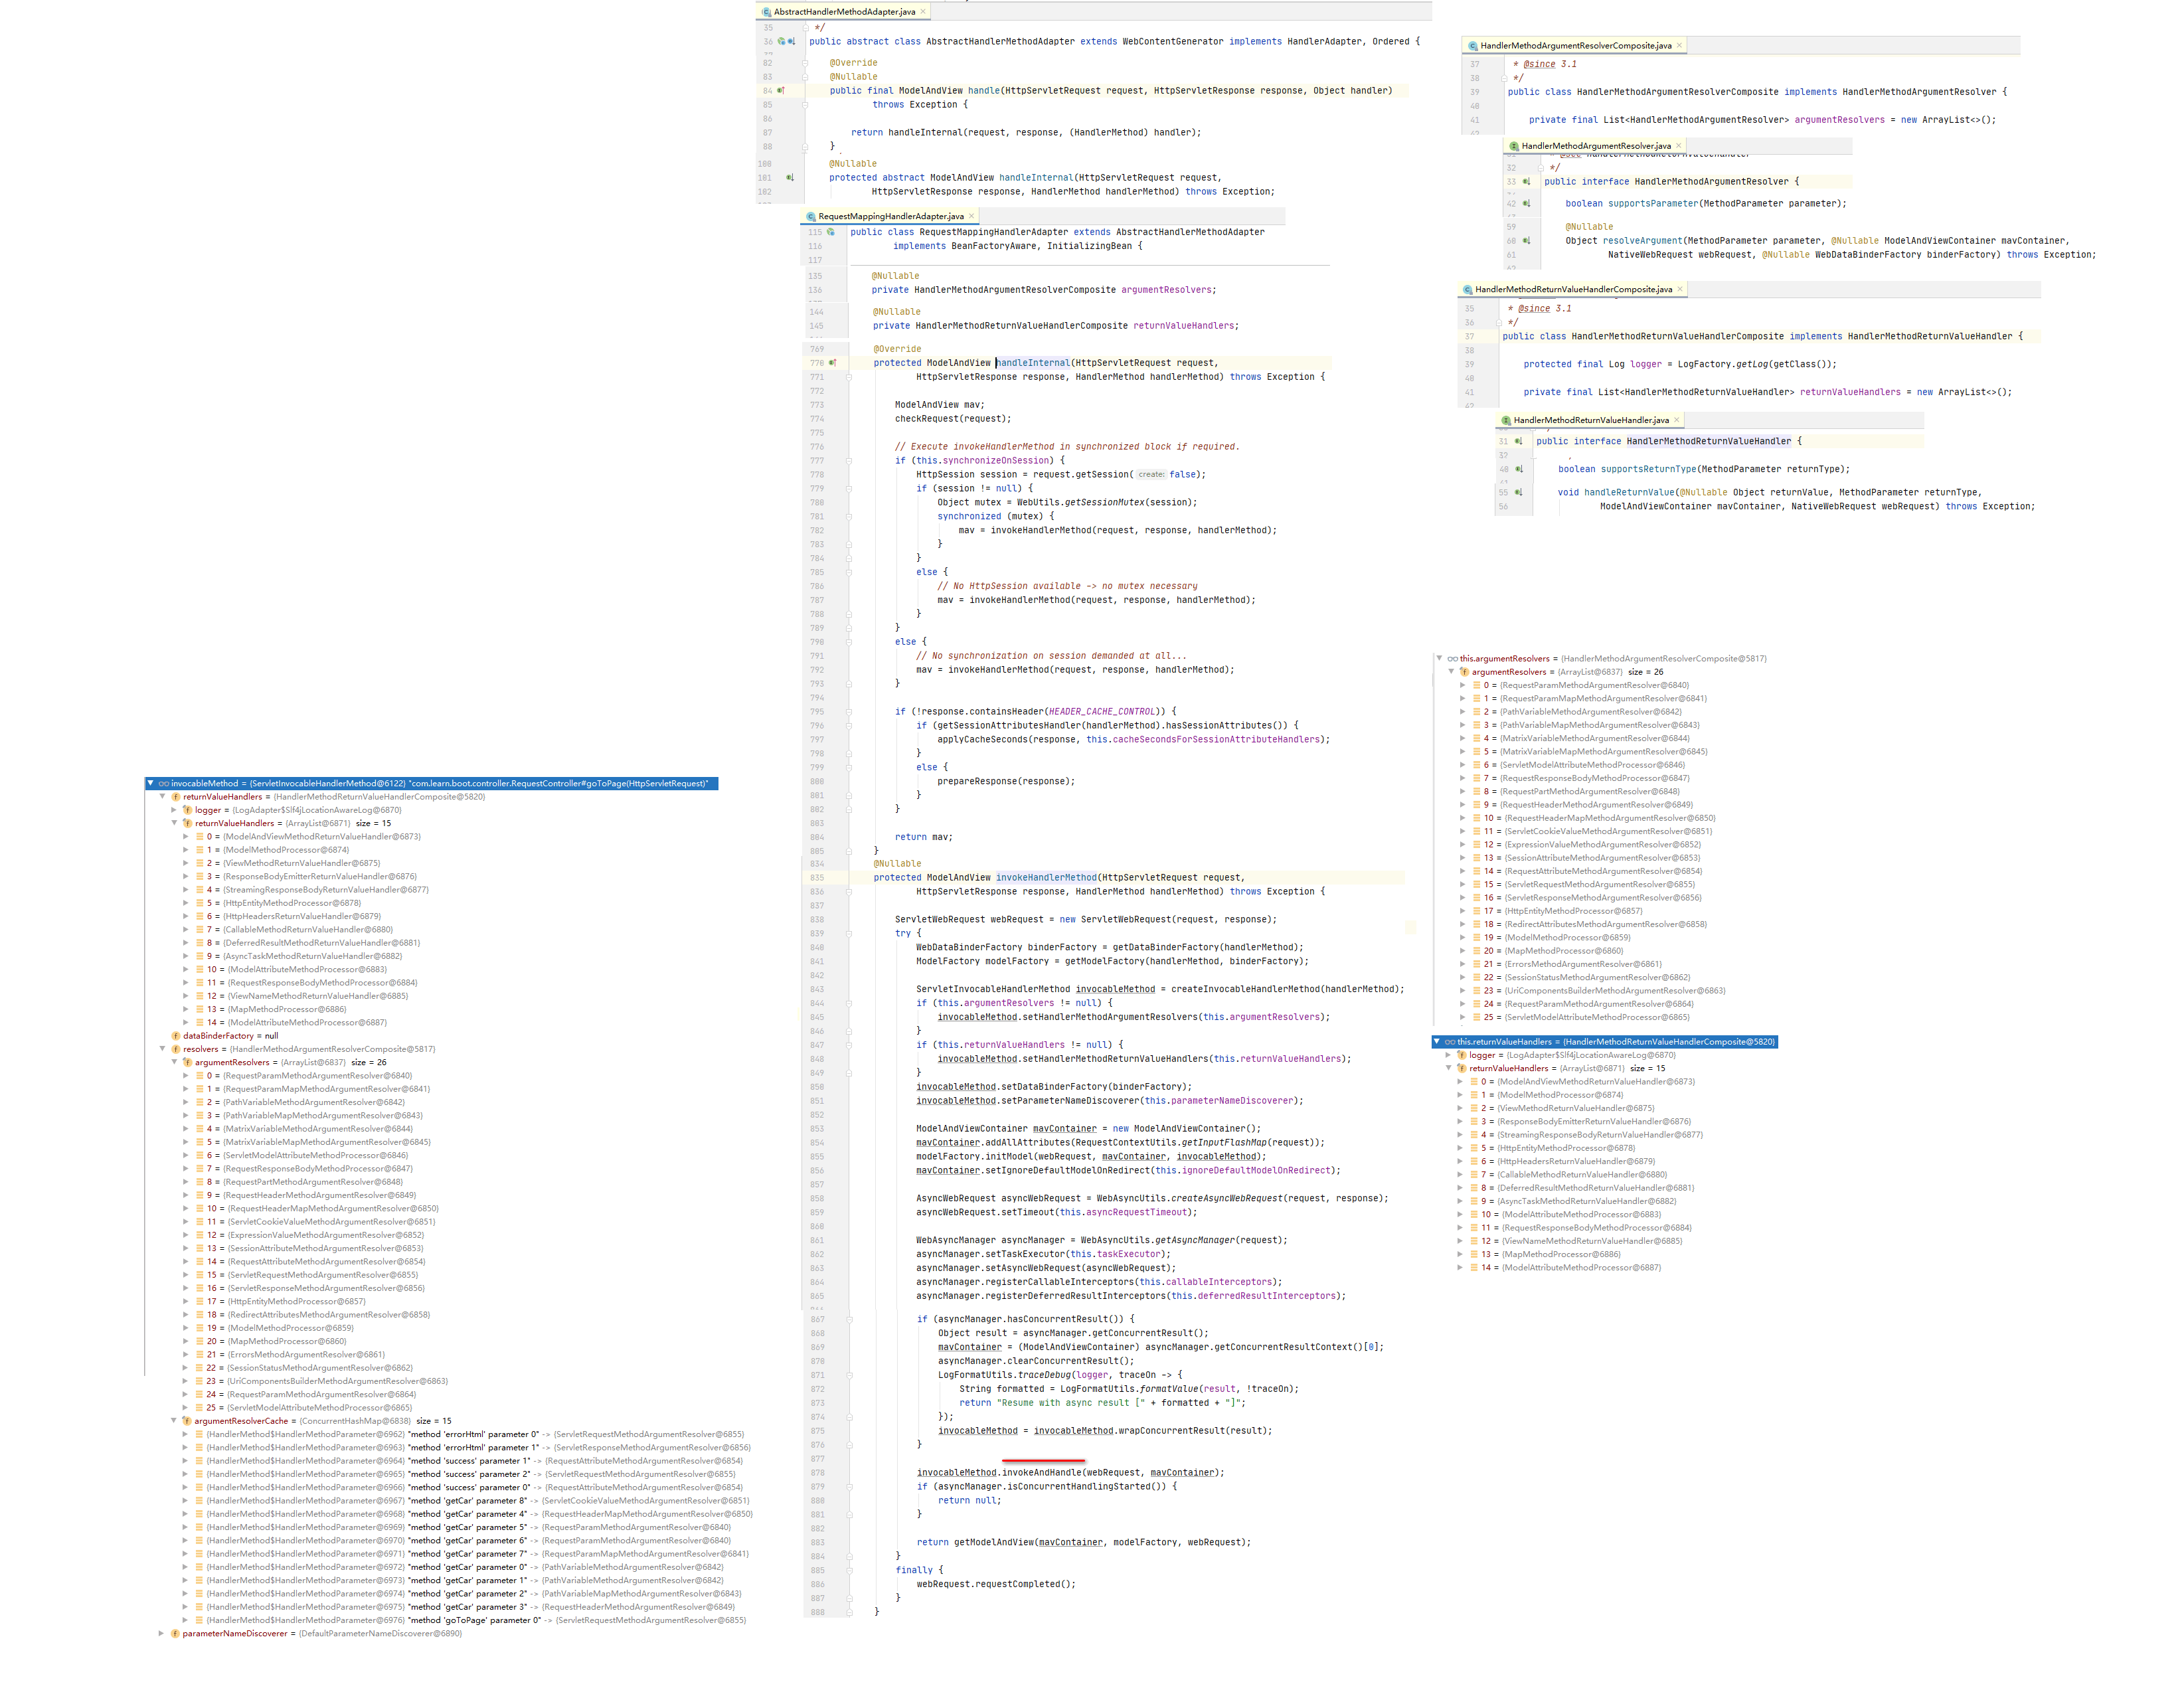Viewport: 2184px width, 1708px height.
Task: Expand the parameterNameDiscoverer node
Action: [x=162, y=1634]
